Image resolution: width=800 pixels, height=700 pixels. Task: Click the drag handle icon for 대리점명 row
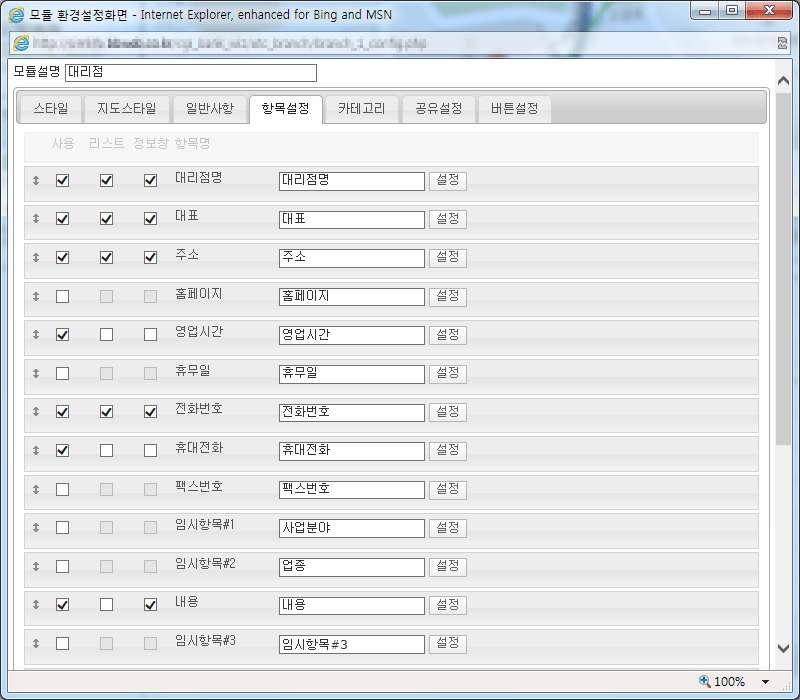click(x=36, y=181)
